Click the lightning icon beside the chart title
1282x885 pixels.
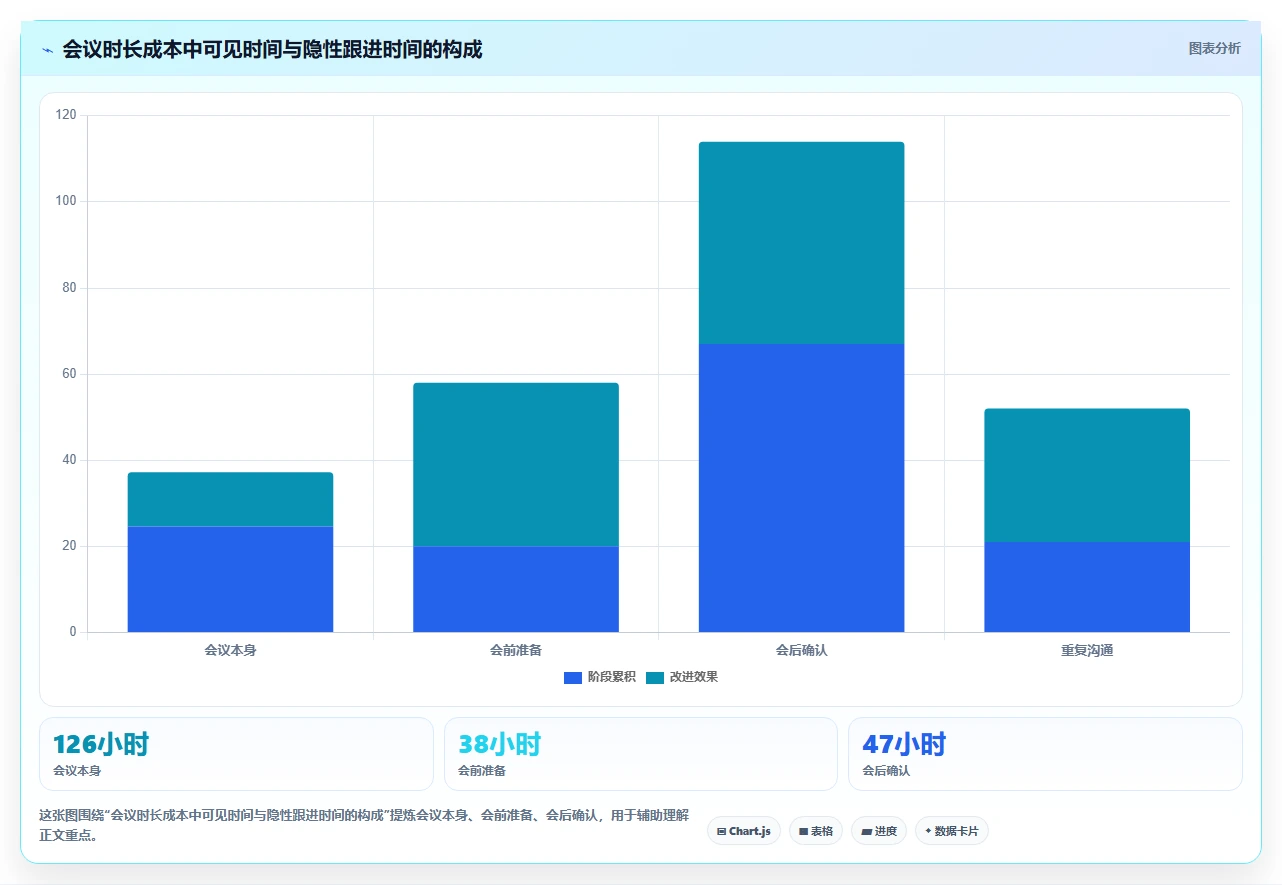coord(48,50)
